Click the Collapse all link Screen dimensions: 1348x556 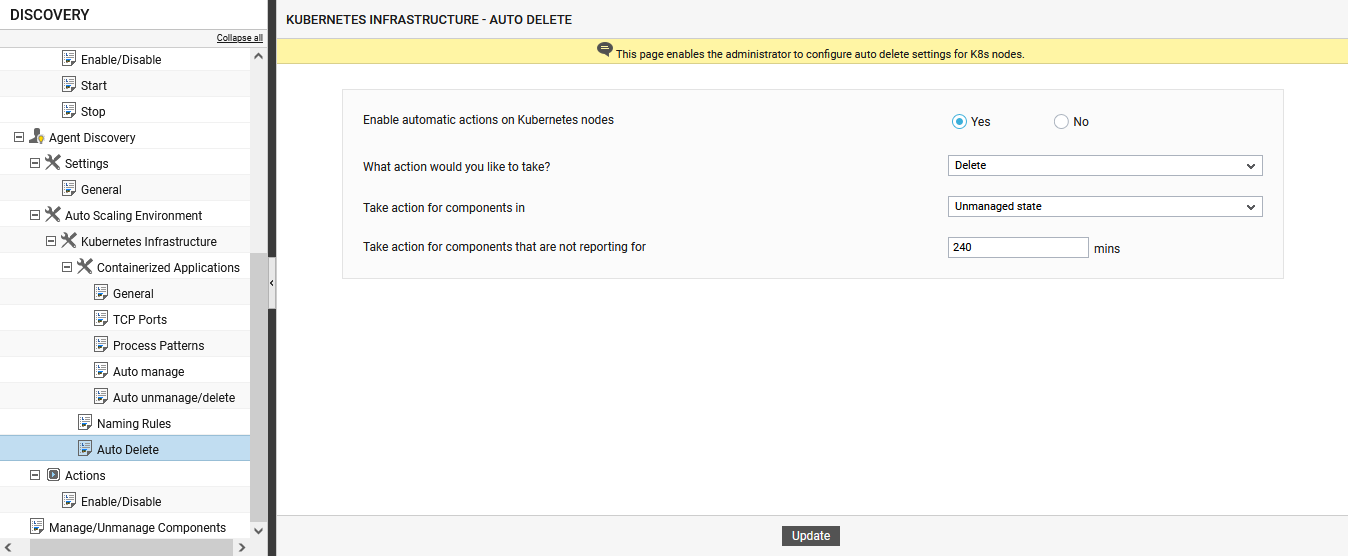(x=240, y=38)
